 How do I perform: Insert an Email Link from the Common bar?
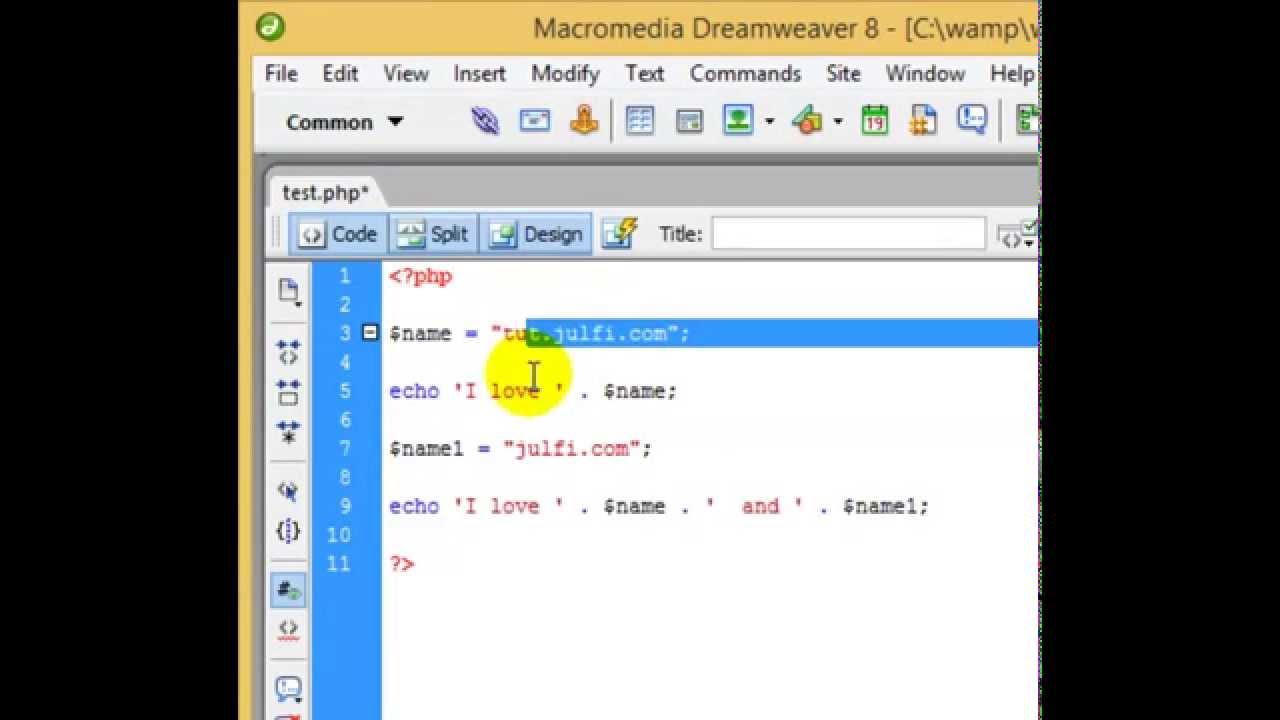(535, 121)
